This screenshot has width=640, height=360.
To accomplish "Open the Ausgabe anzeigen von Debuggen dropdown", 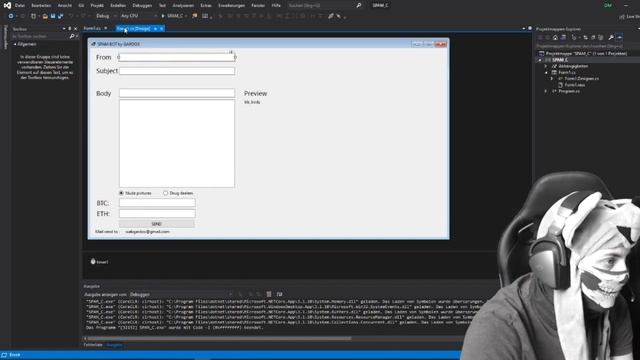I will point(181,294).
